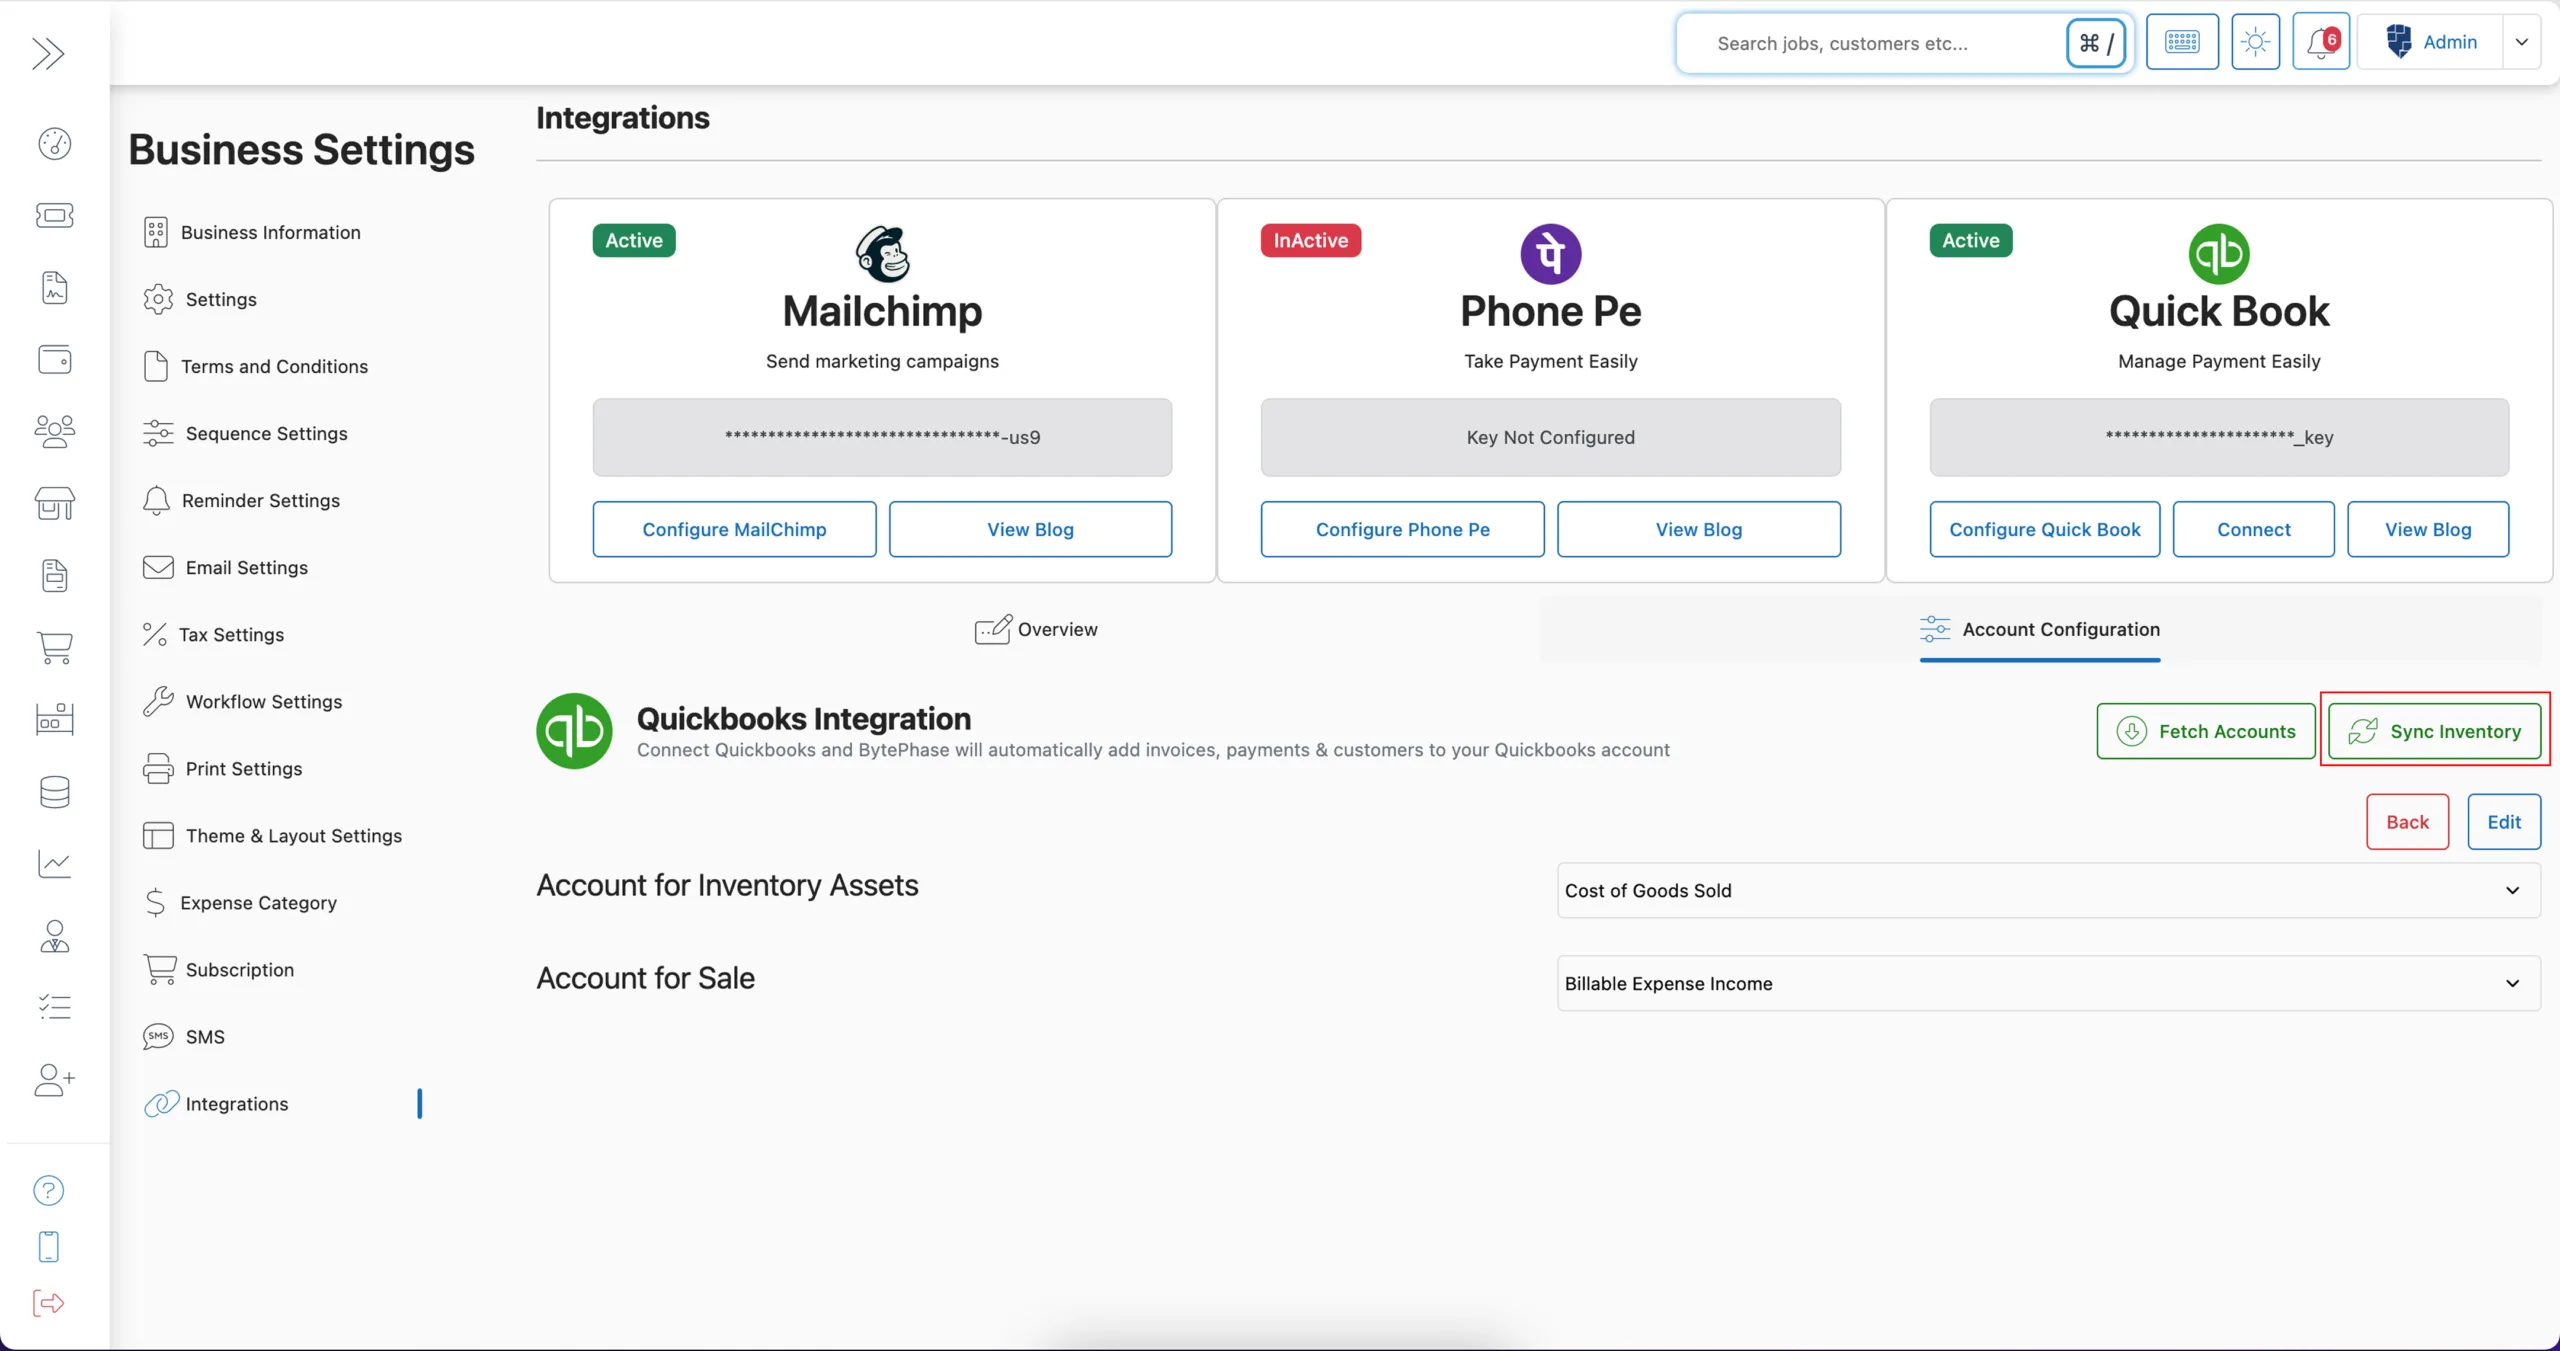This screenshot has height=1351, width=2560.
Task: Click Connect on Quick Book card
Action: (x=2253, y=529)
